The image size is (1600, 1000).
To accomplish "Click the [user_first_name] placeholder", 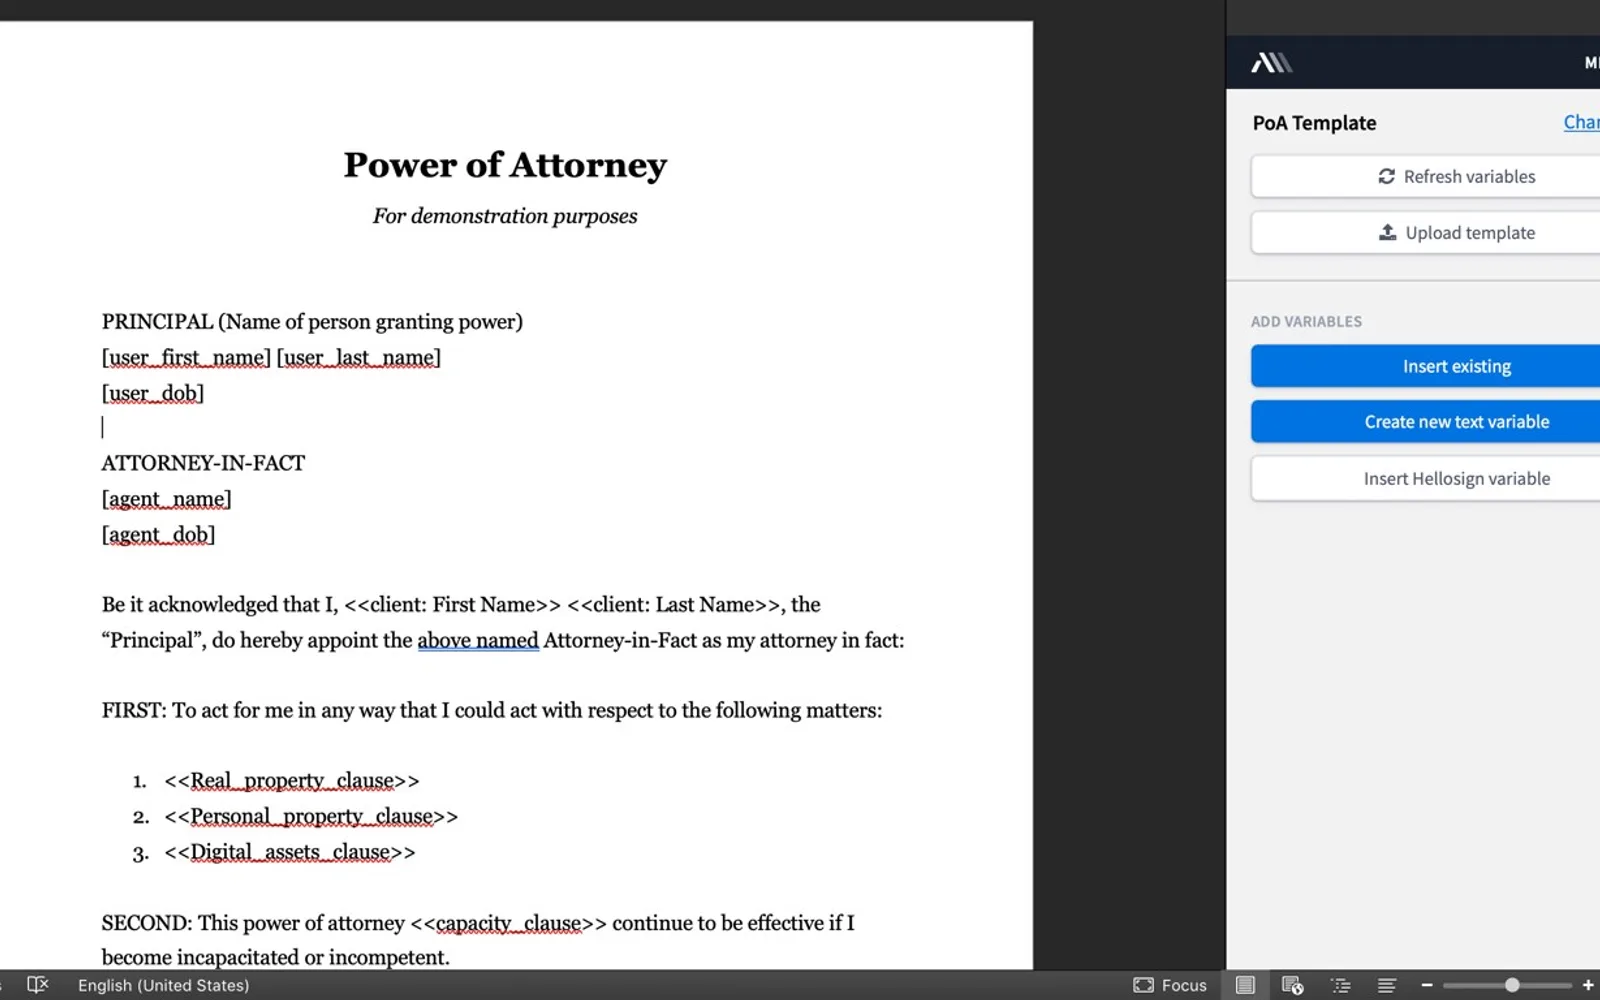I will (186, 358).
